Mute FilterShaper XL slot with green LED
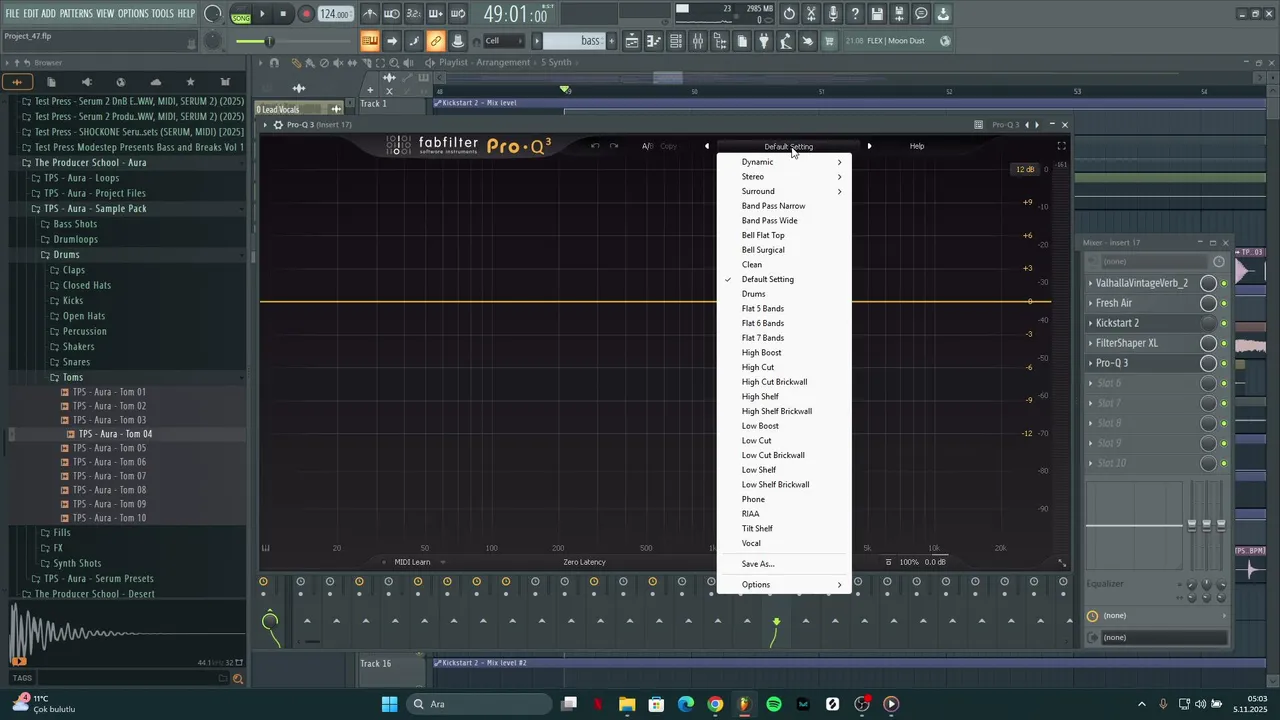1280x720 pixels. coord(1224,344)
